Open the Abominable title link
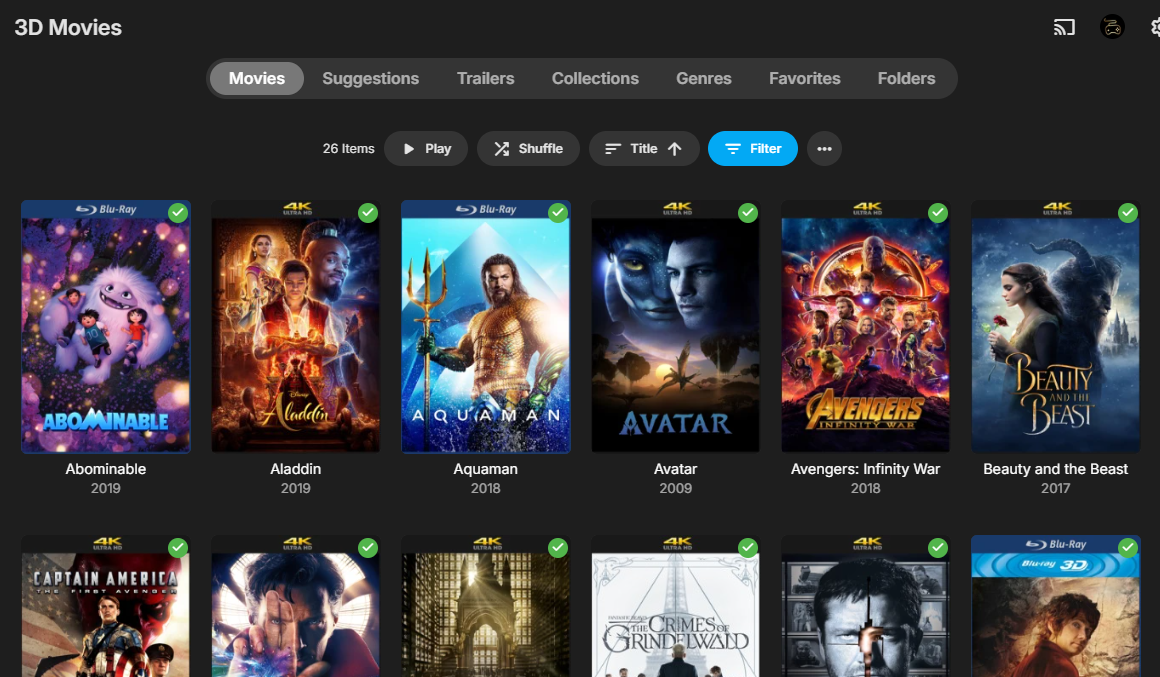 point(106,469)
